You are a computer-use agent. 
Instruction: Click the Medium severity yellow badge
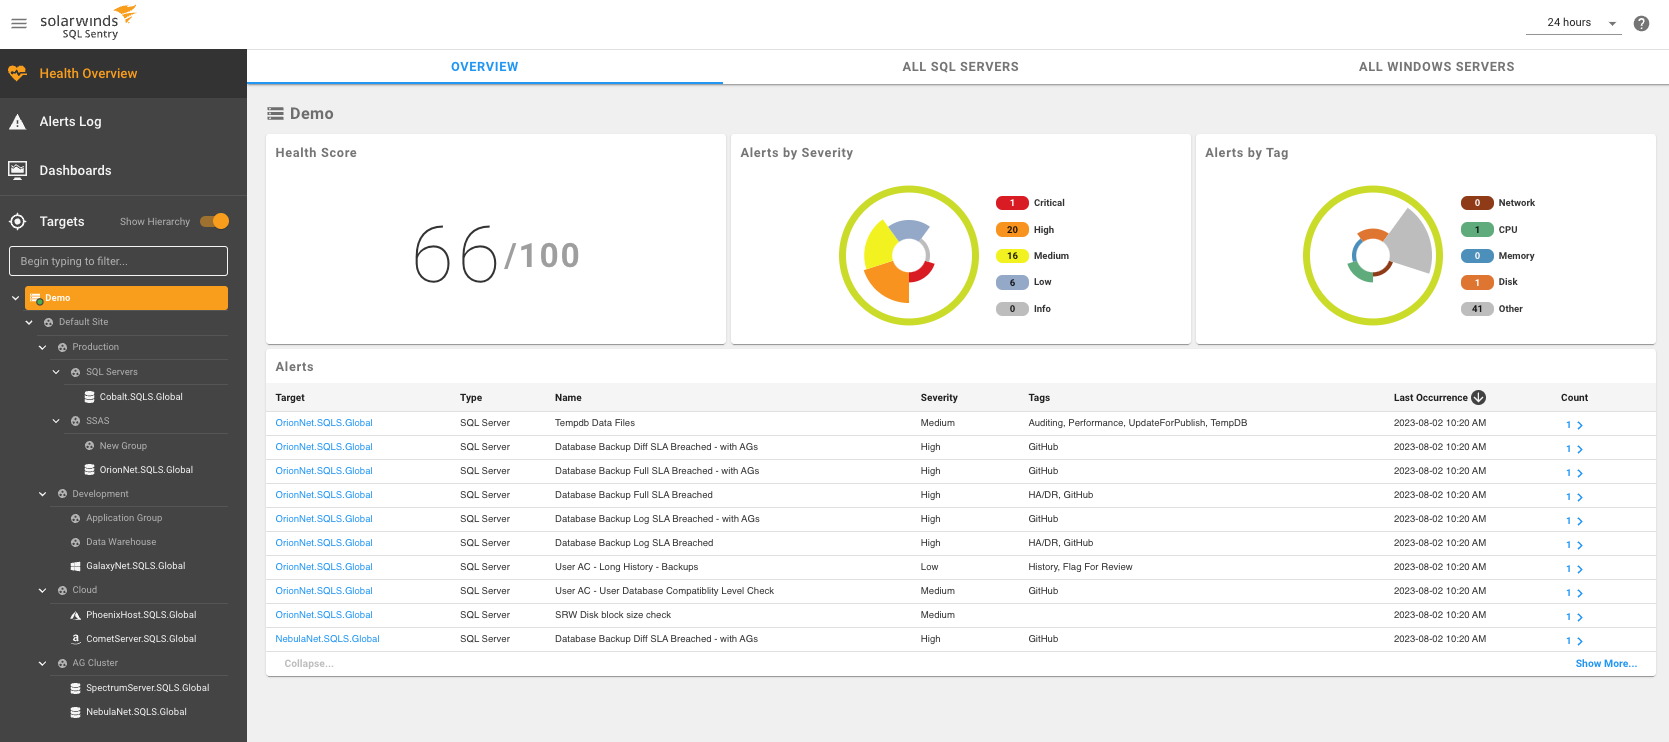coord(1012,256)
